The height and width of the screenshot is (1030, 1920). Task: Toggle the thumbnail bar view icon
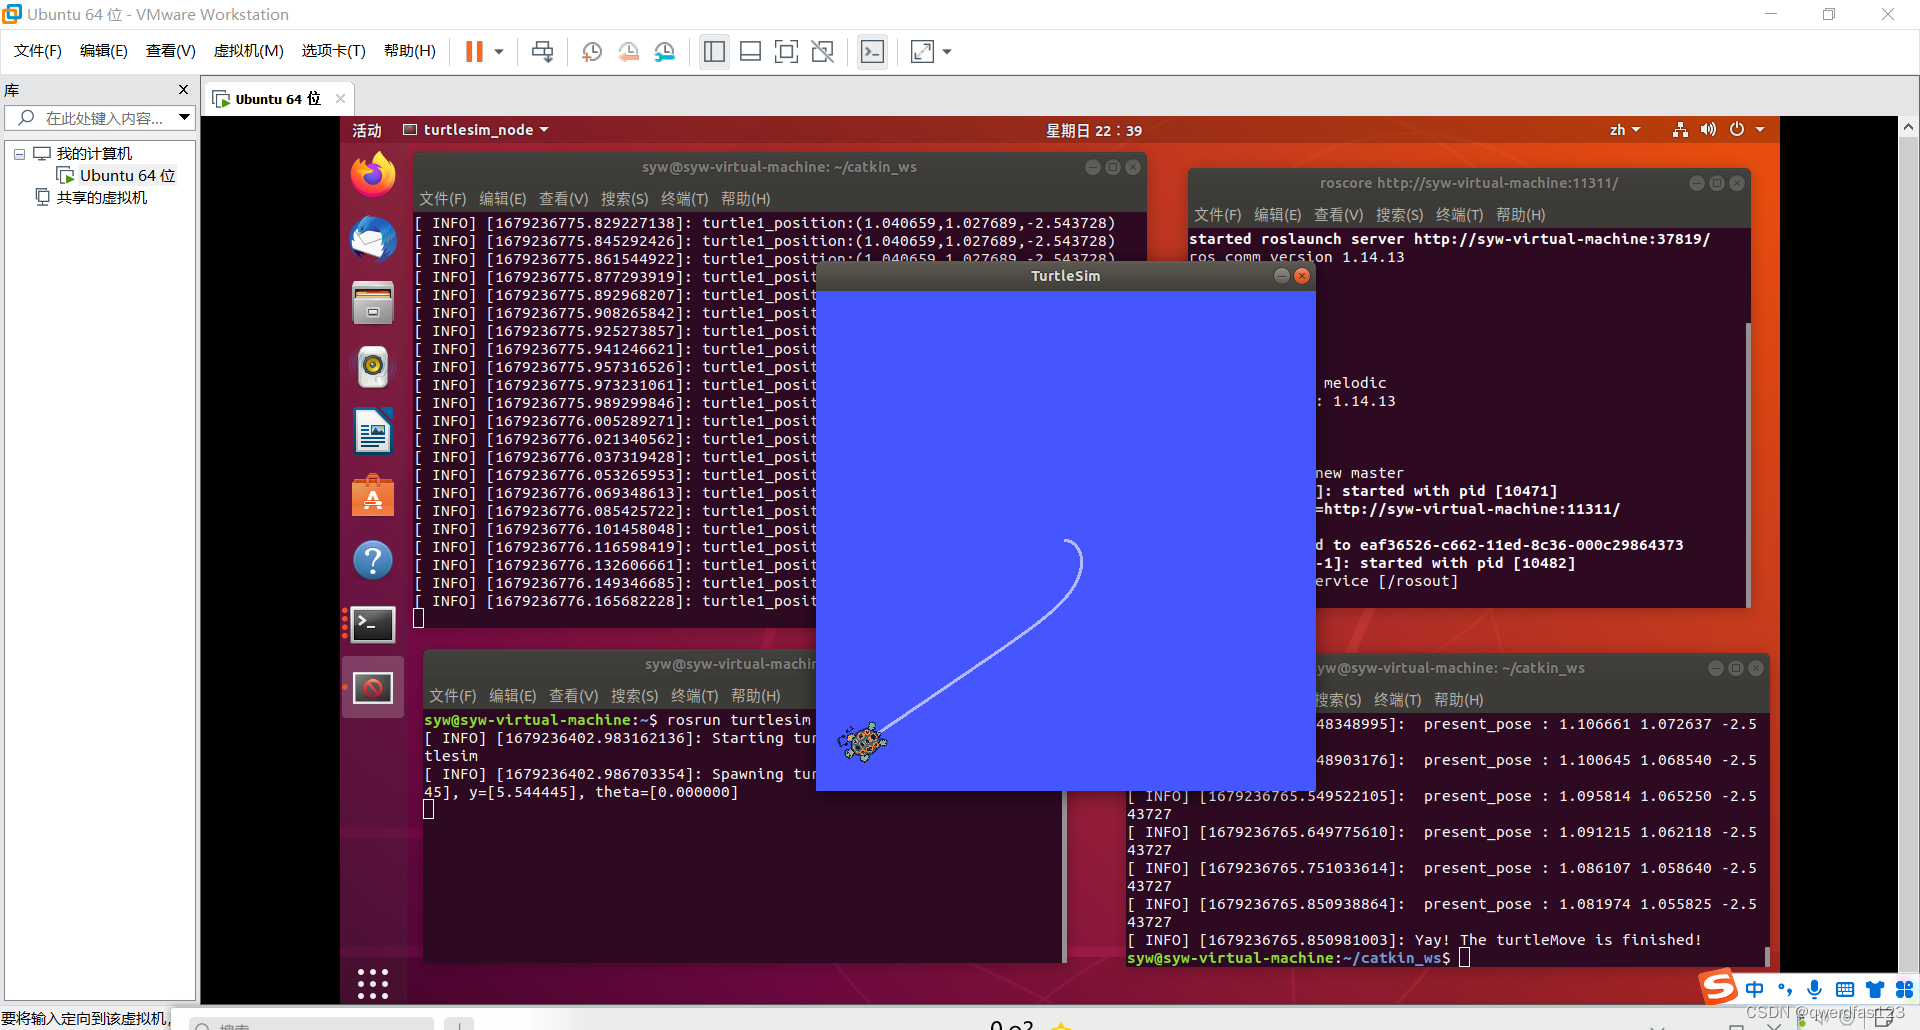point(750,52)
